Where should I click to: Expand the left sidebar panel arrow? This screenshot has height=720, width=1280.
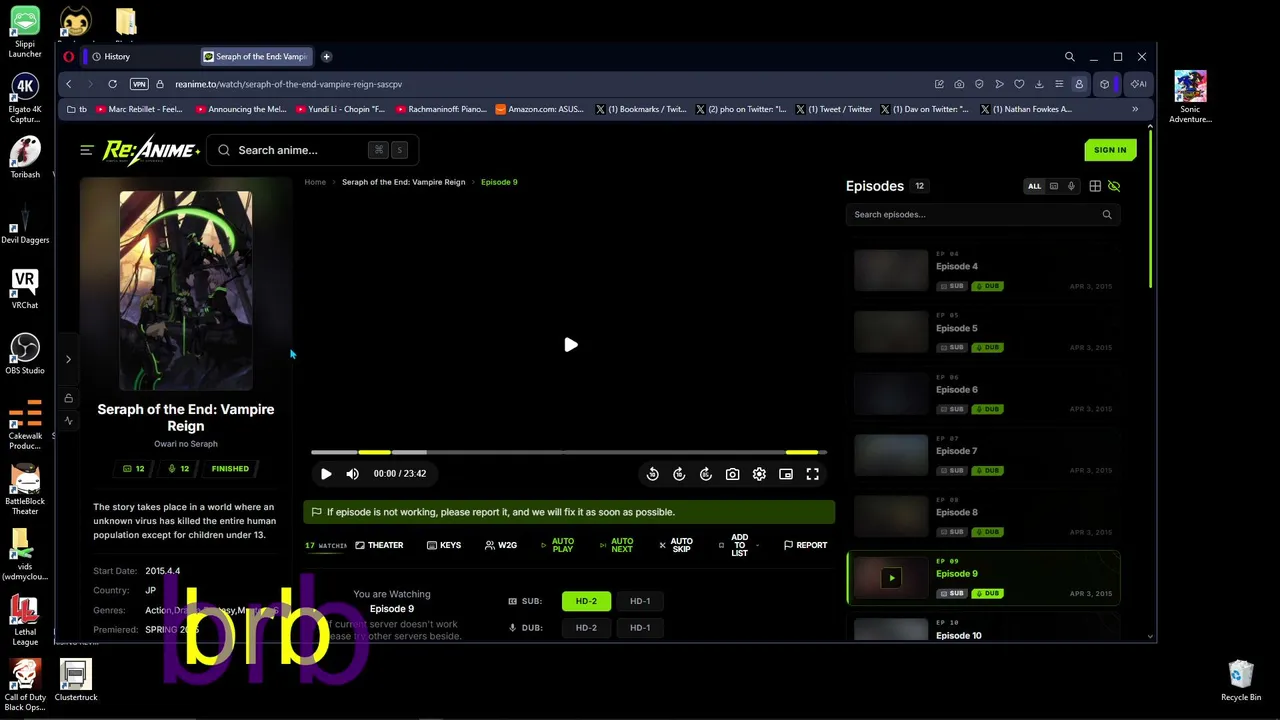pos(68,359)
